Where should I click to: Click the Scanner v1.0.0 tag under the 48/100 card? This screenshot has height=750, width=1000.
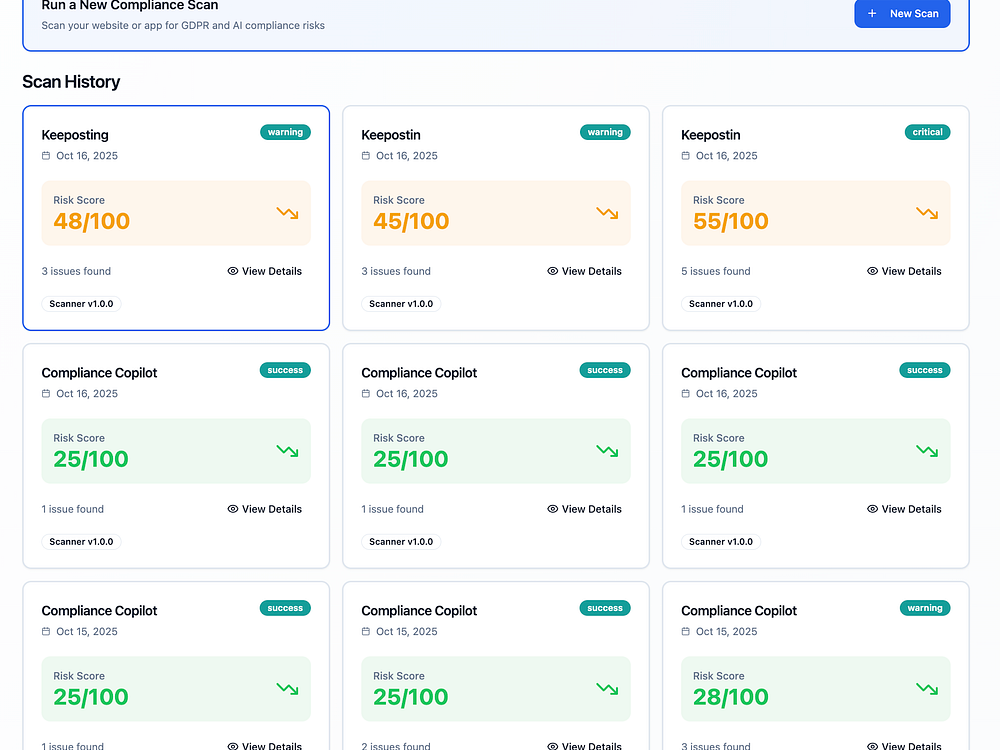(x=81, y=304)
